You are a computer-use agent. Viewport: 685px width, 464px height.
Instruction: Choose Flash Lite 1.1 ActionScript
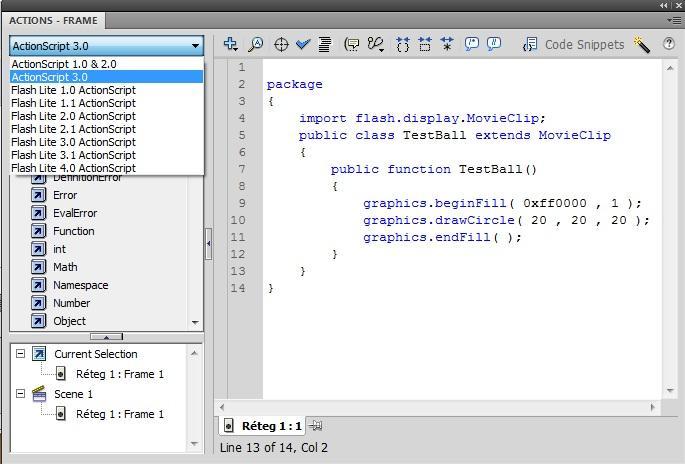point(107,103)
